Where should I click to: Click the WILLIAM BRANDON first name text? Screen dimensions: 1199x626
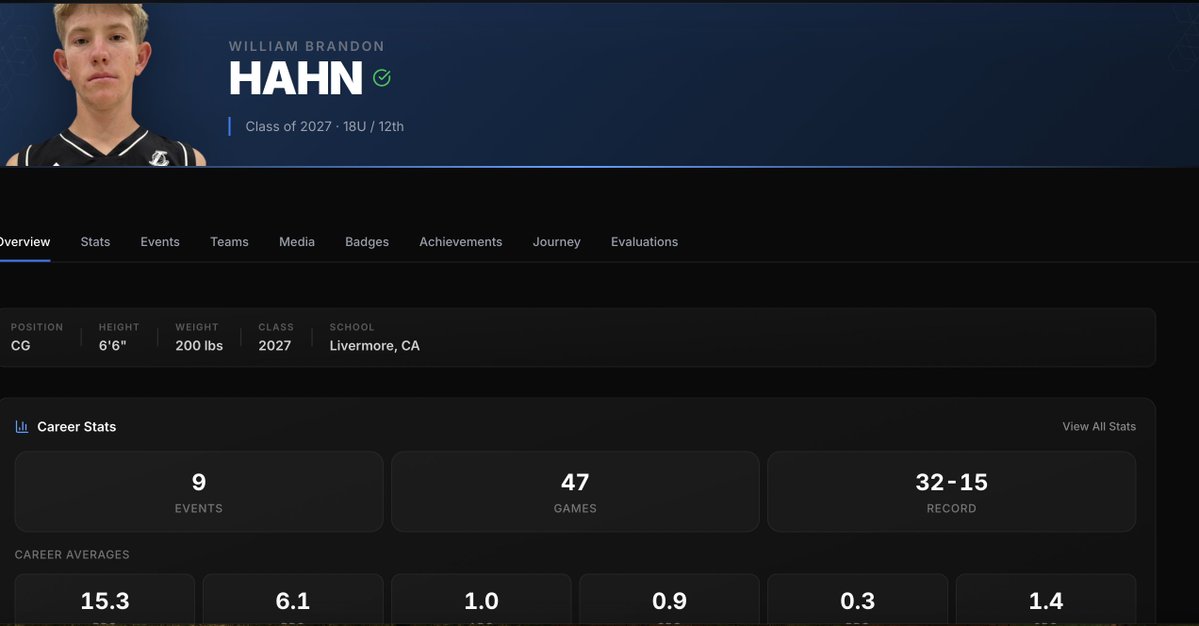307,46
